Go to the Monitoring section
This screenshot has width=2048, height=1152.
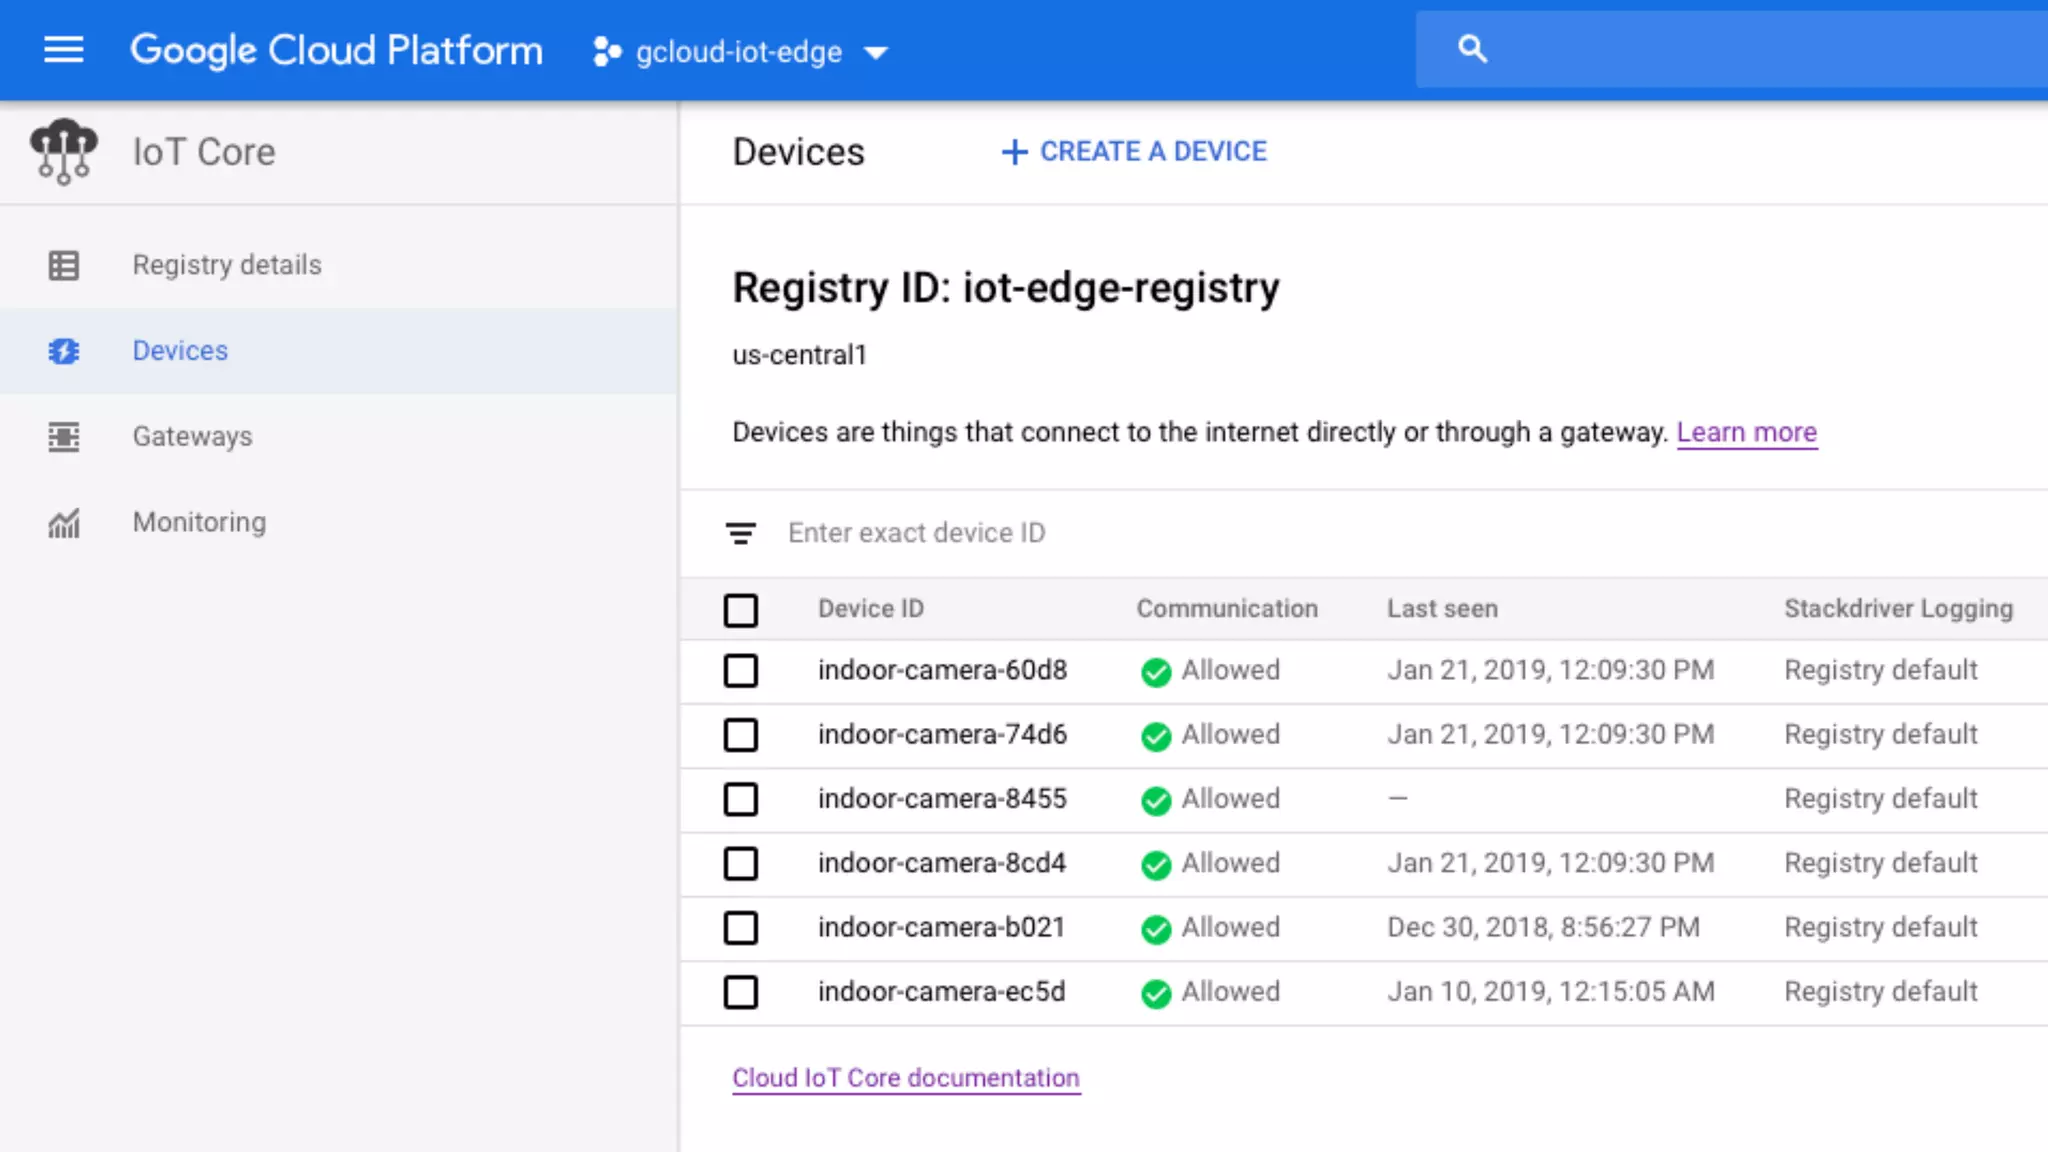click(199, 523)
